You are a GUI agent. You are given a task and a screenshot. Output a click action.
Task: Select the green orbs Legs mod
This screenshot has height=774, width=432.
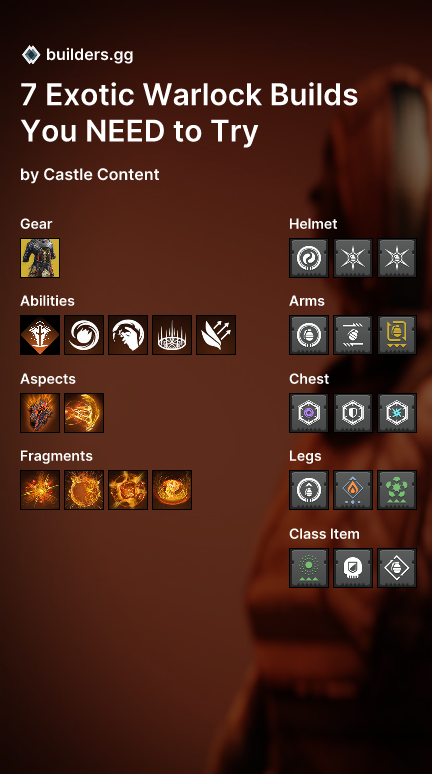[397, 490]
